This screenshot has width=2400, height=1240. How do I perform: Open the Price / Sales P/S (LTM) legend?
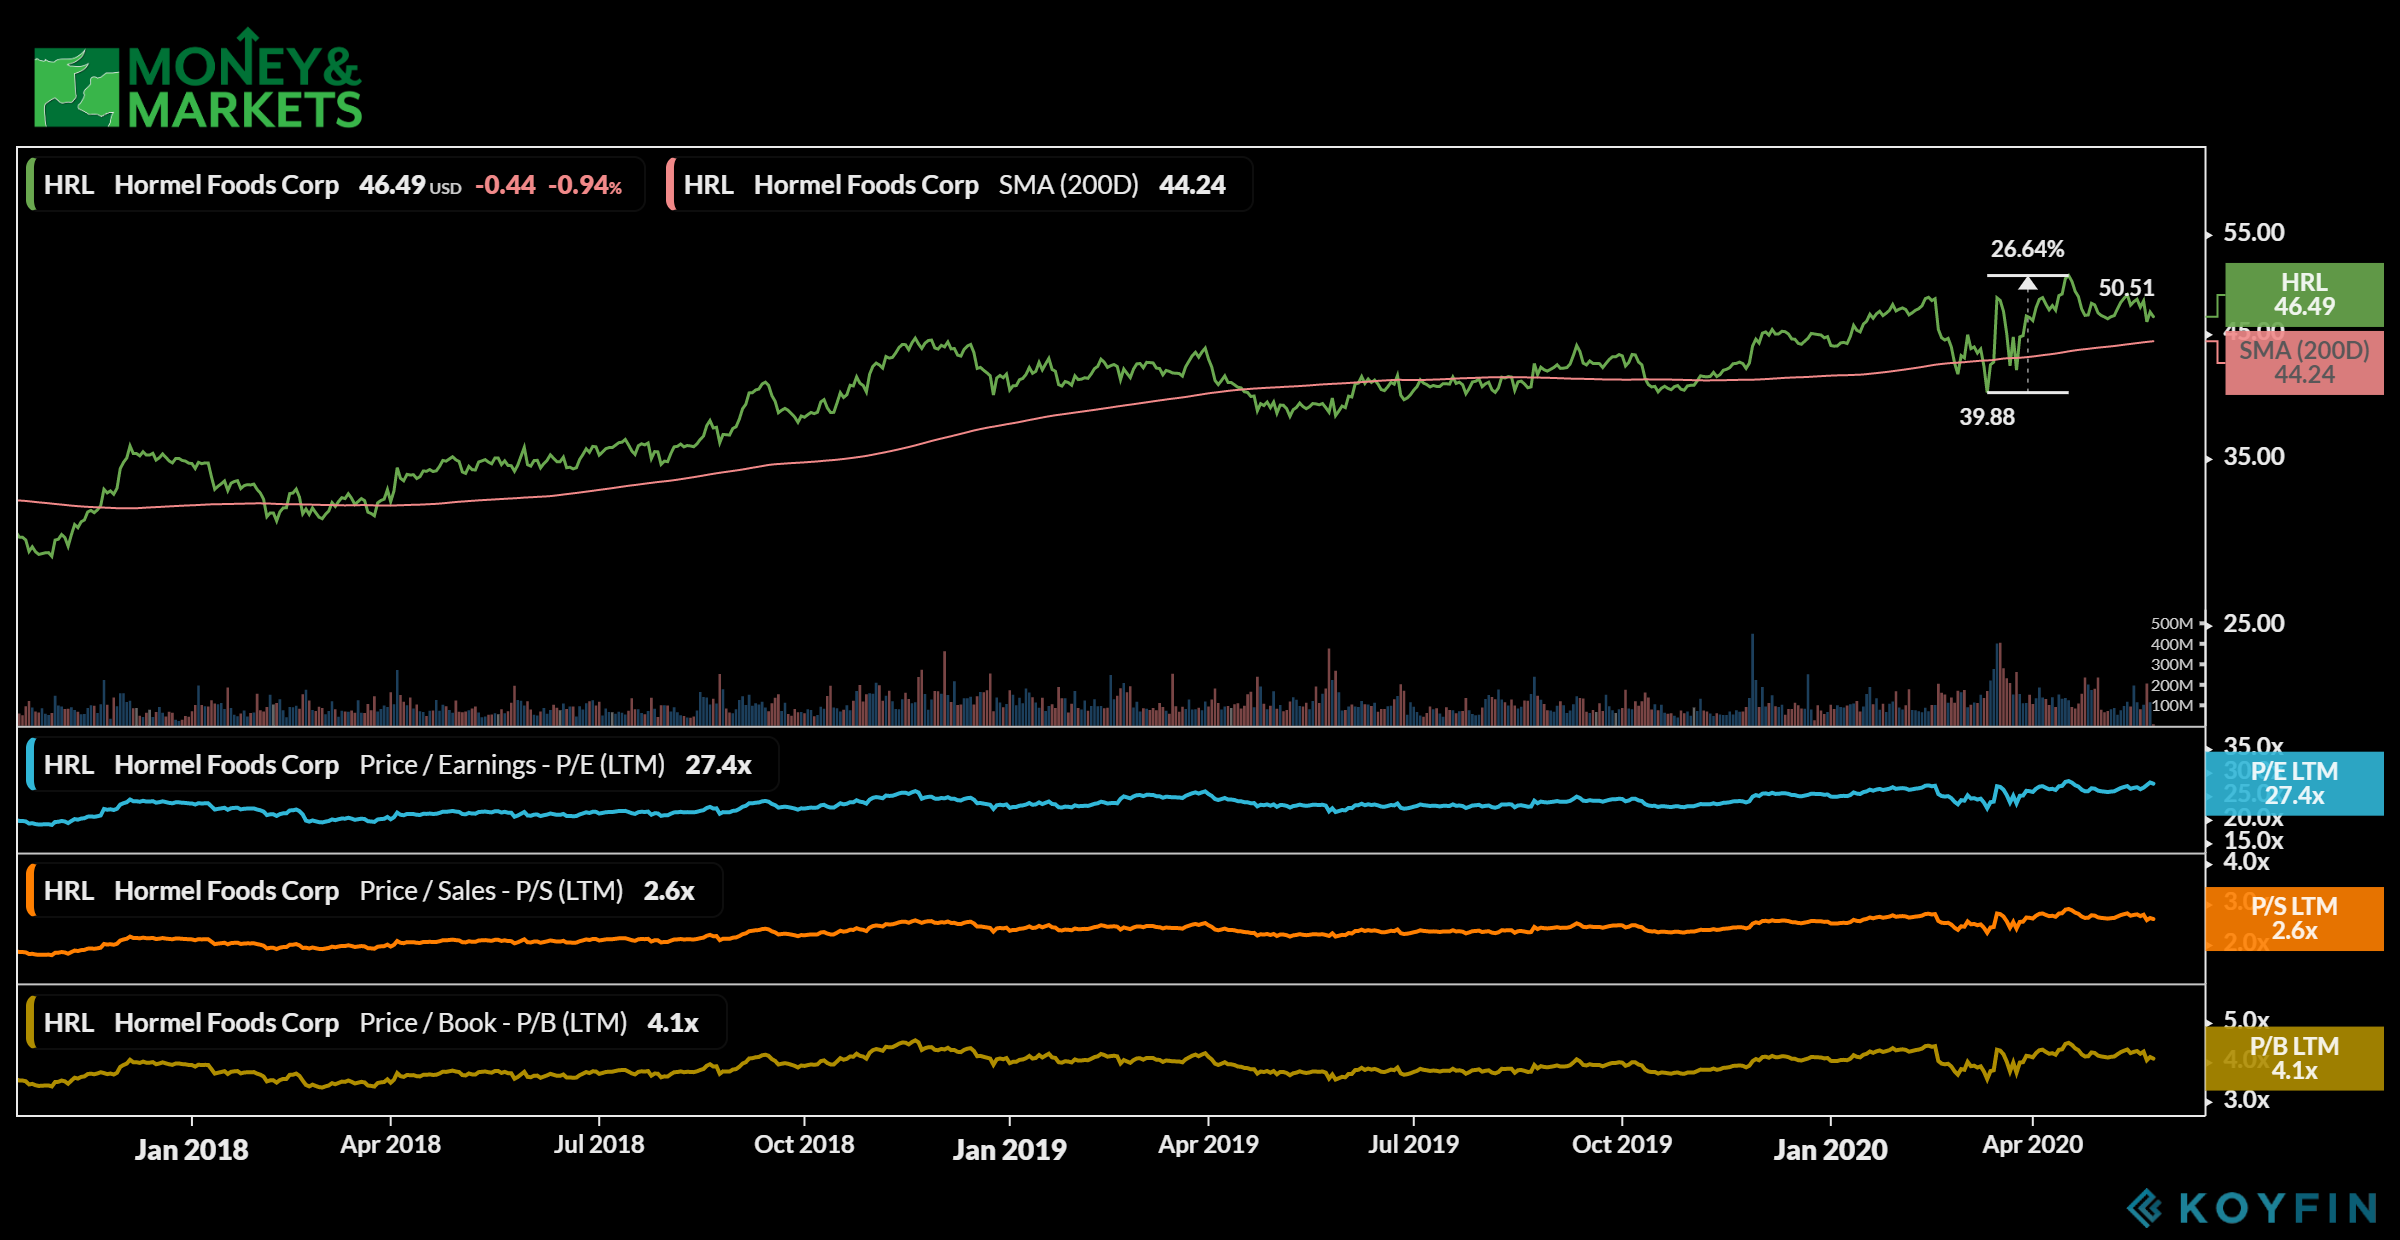373,891
